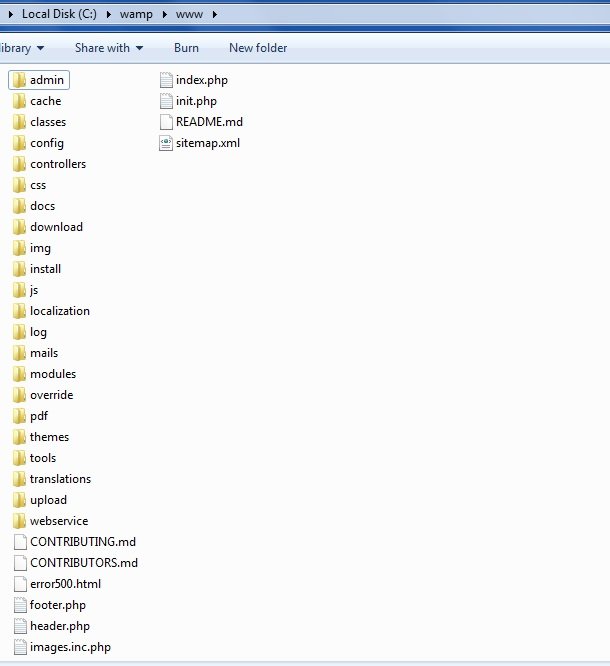Click the init.php file icon
Viewport: 610px width, 666px height.
click(x=166, y=101)
